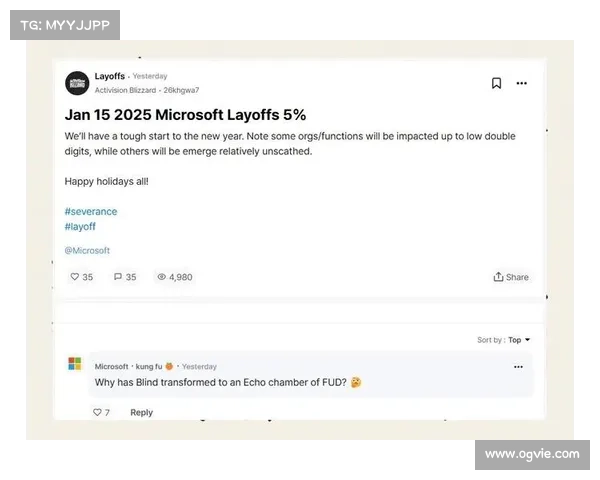Open the Activision Blizzard company link
This screenshot has height=480, width=600.
pyautogui.click(x=125, y=90)
